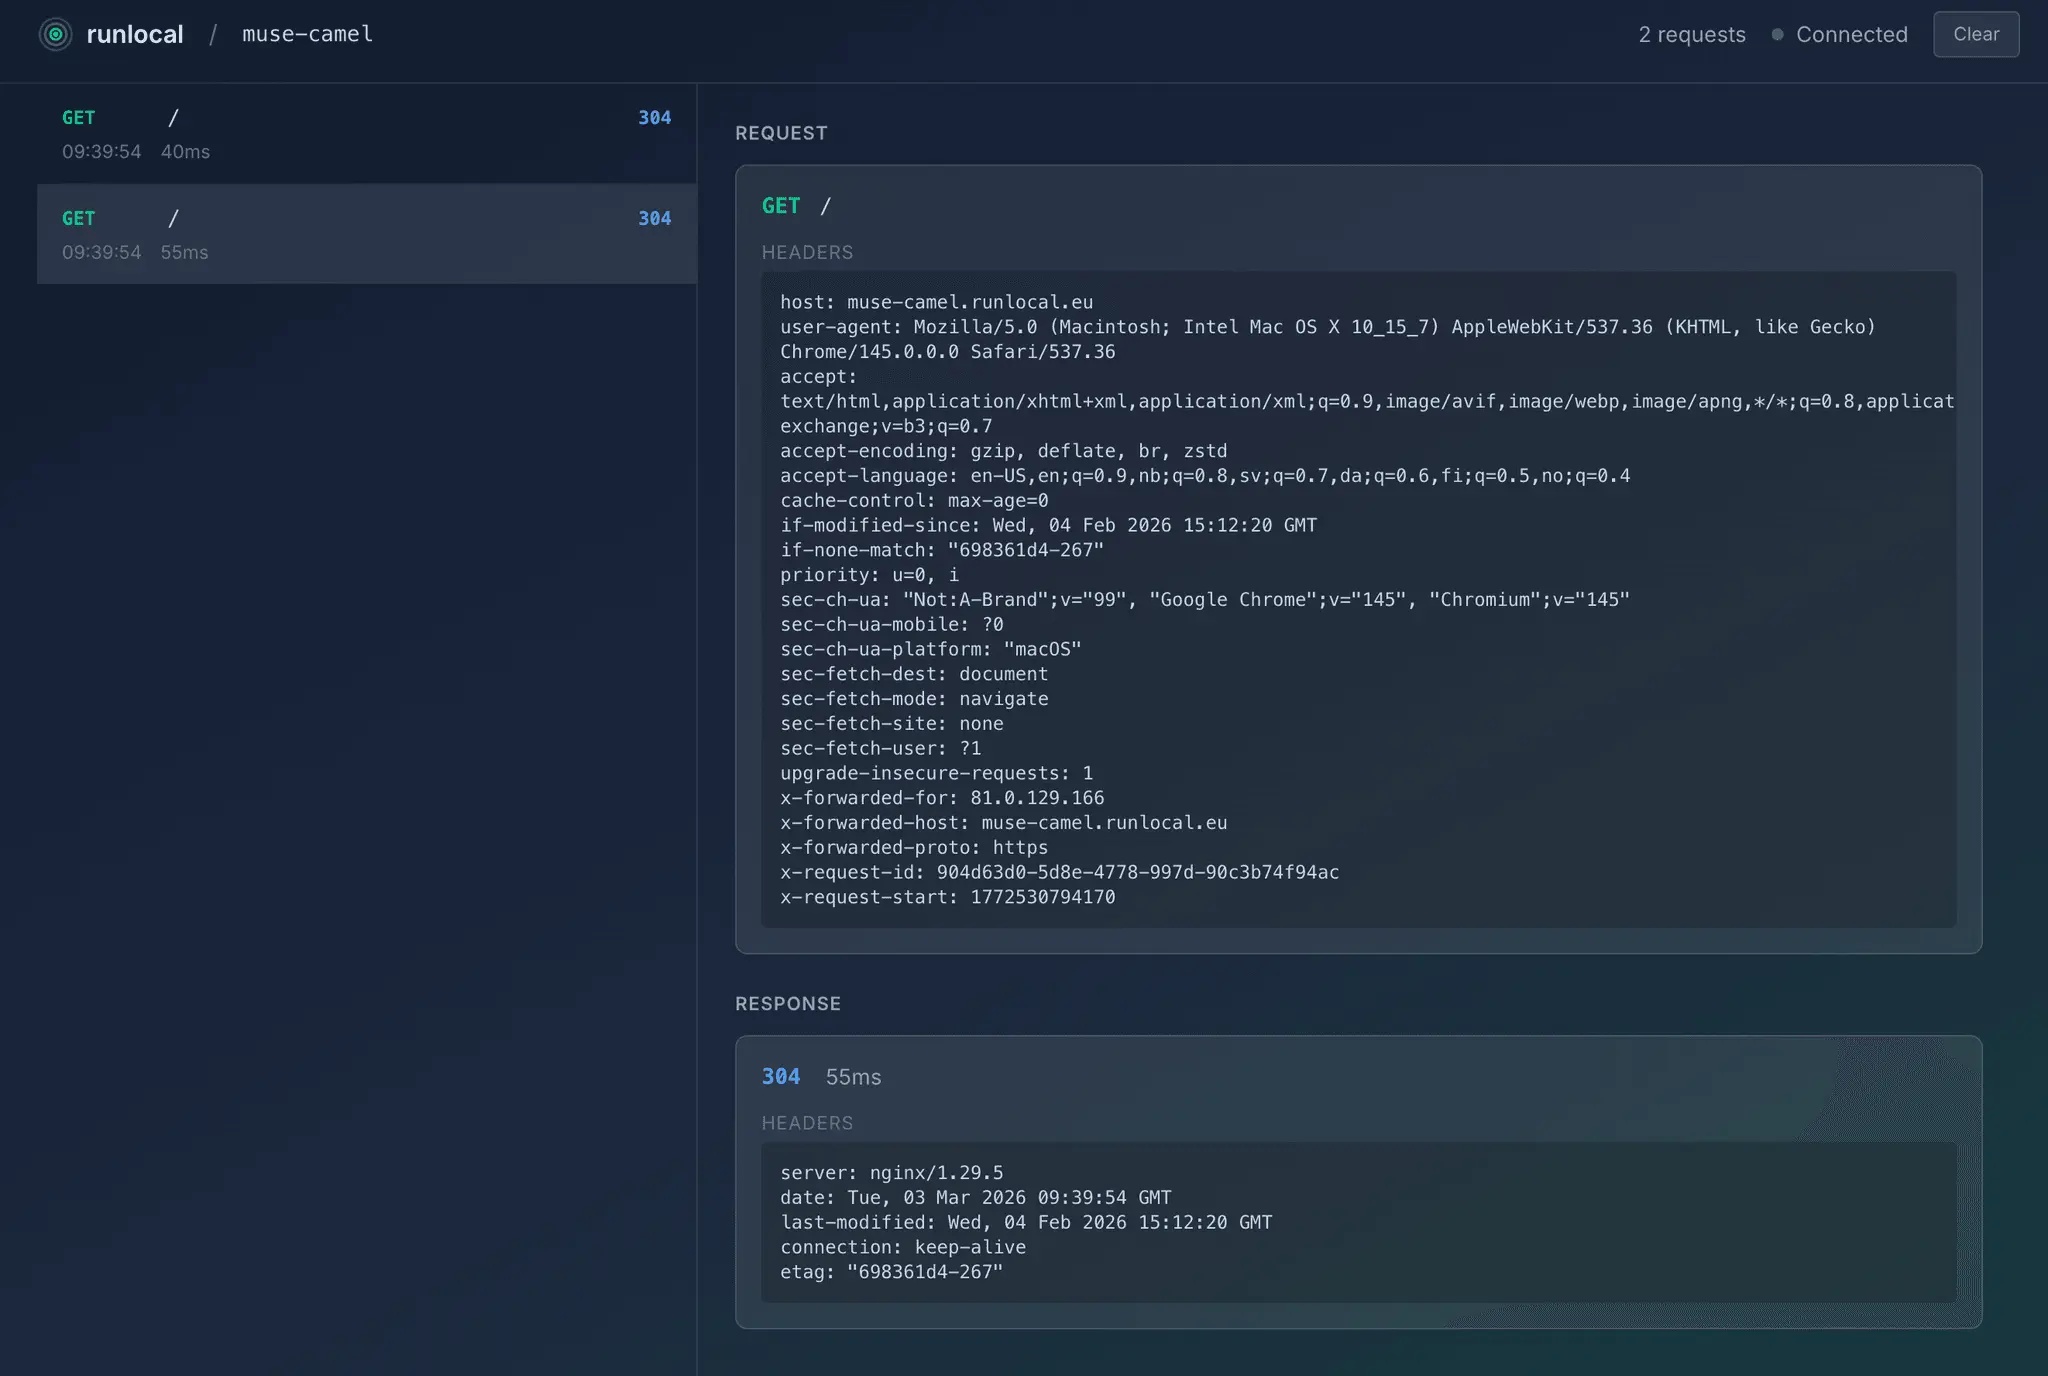Click the priority header line
Screen dimensions: 2048x1376
click(869, 575)
